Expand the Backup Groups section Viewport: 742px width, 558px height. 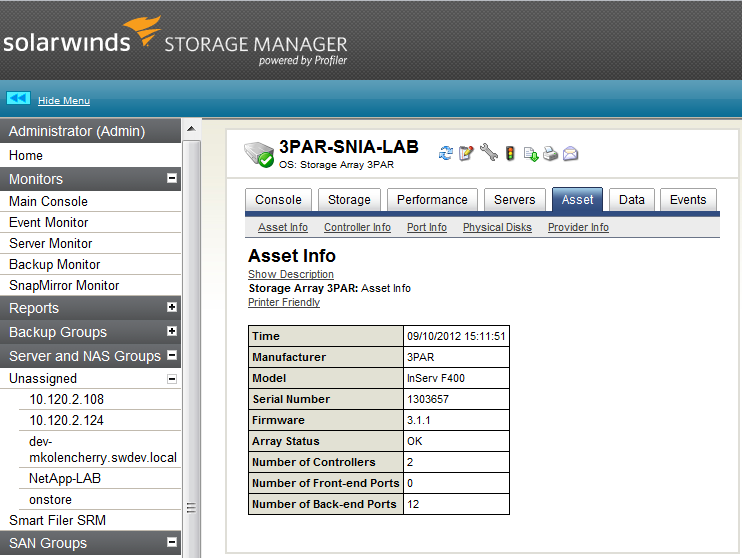click(172, 331)
